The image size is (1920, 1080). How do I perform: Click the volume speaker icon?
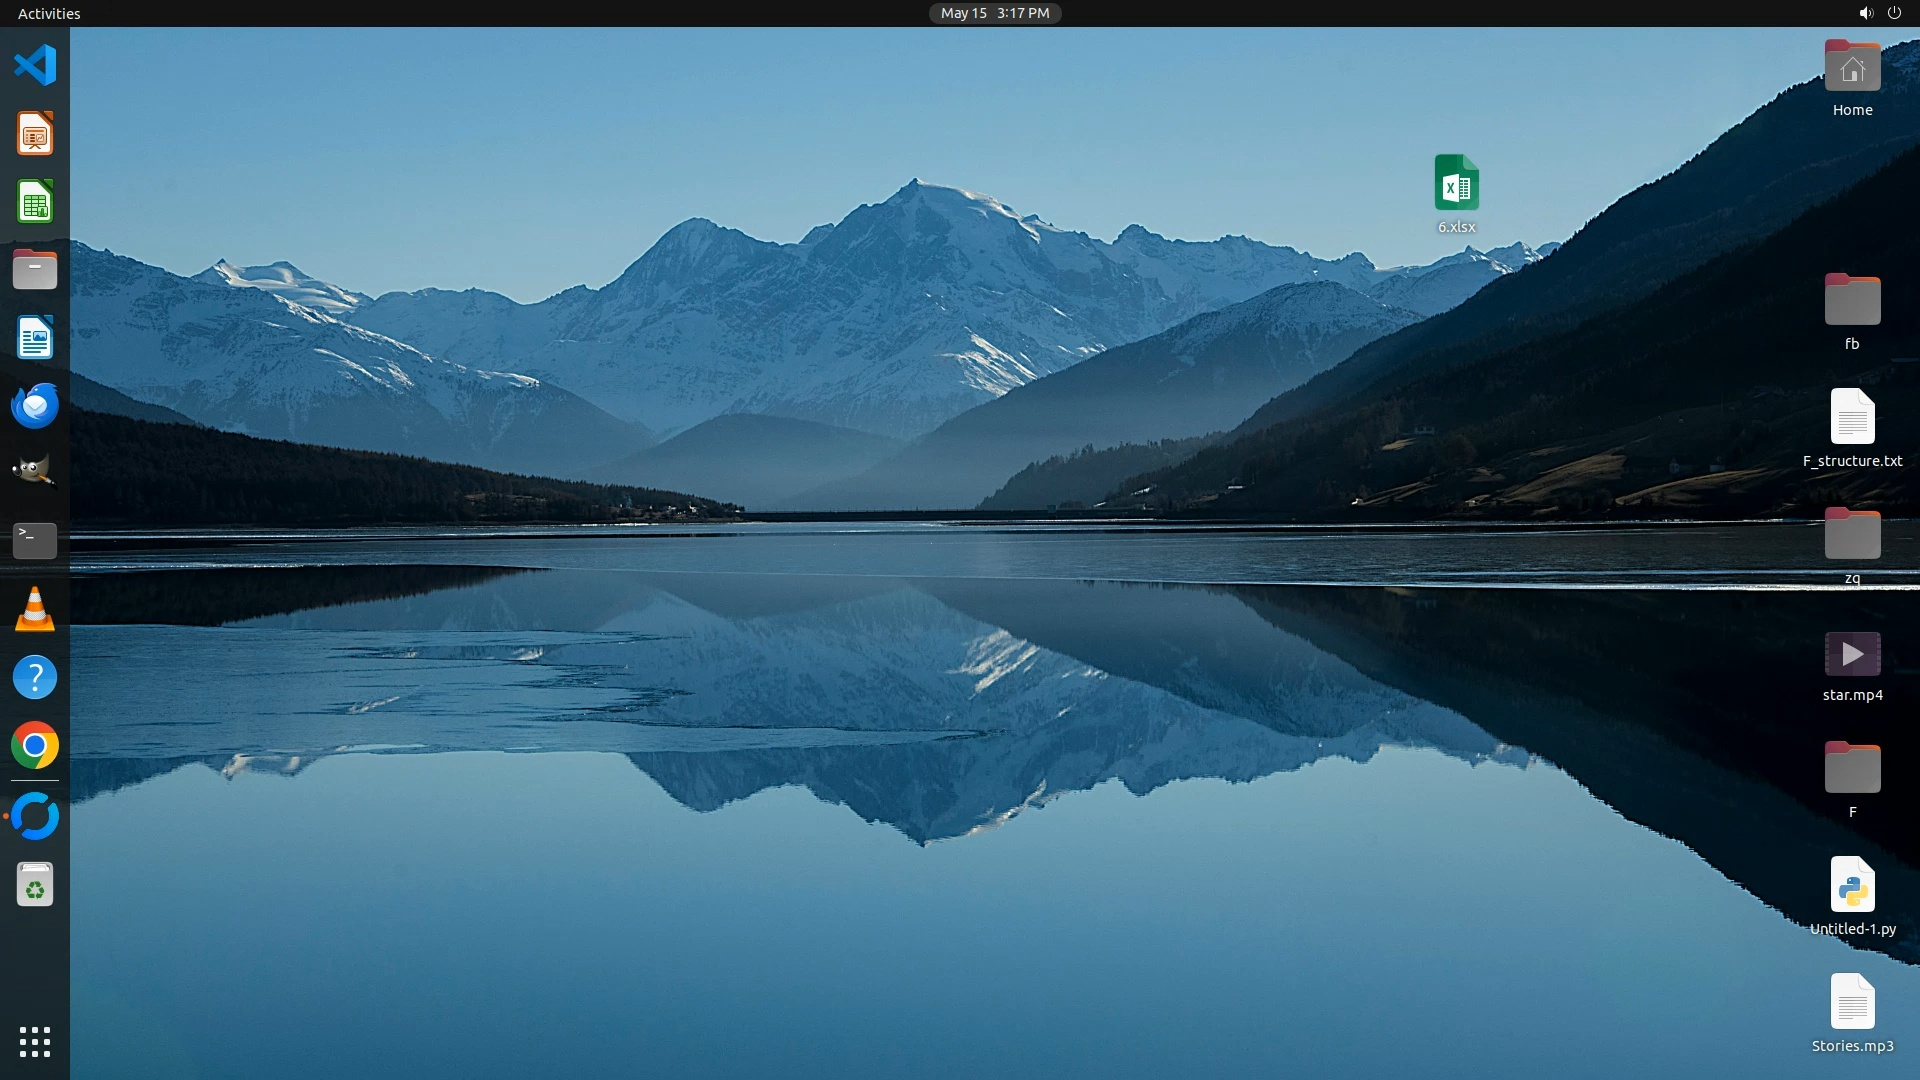point(1865,13)
